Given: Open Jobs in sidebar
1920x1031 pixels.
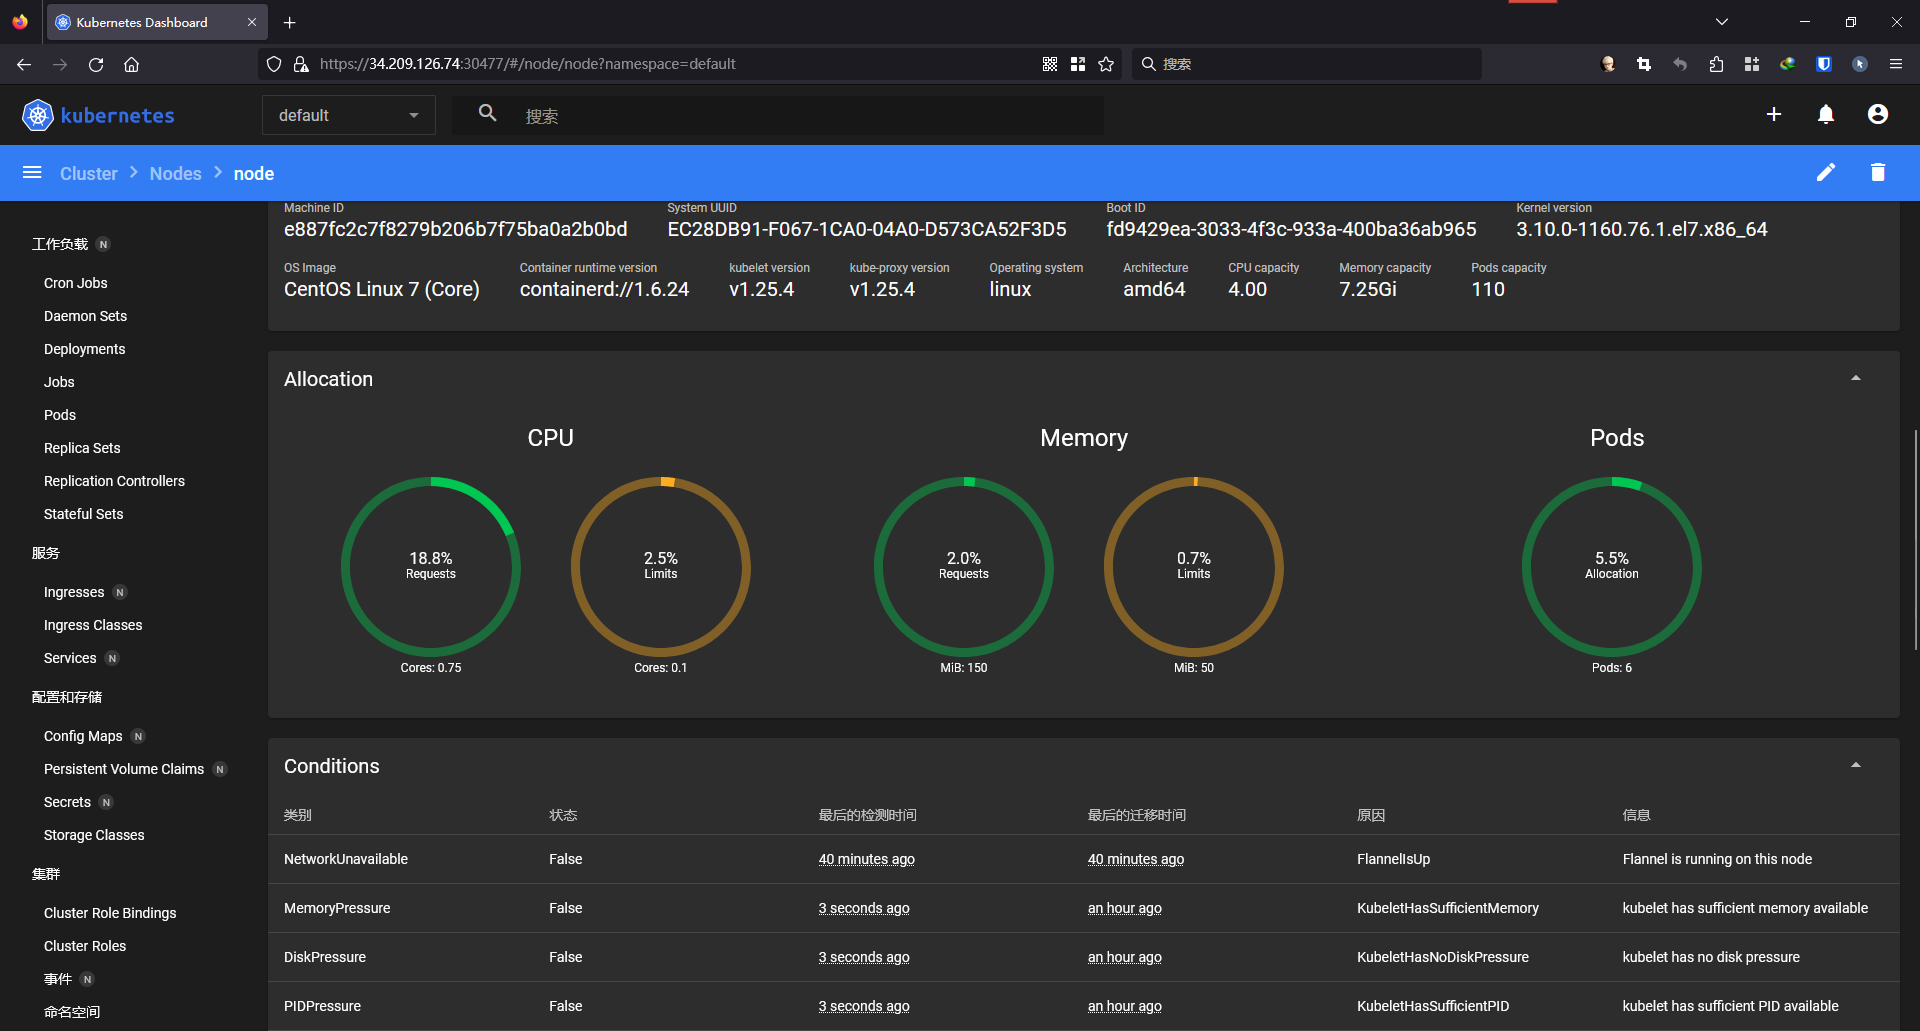Looking at the screenshot, I should click(x=59, y=382).
